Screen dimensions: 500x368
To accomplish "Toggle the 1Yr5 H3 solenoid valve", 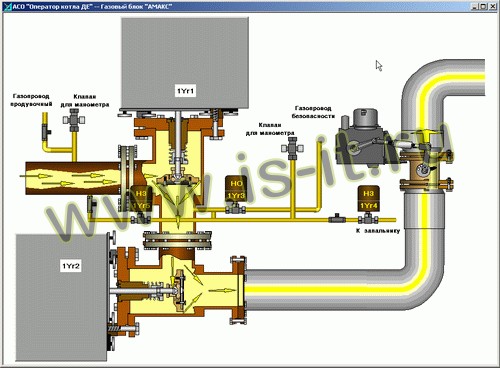I will point(141,199).
